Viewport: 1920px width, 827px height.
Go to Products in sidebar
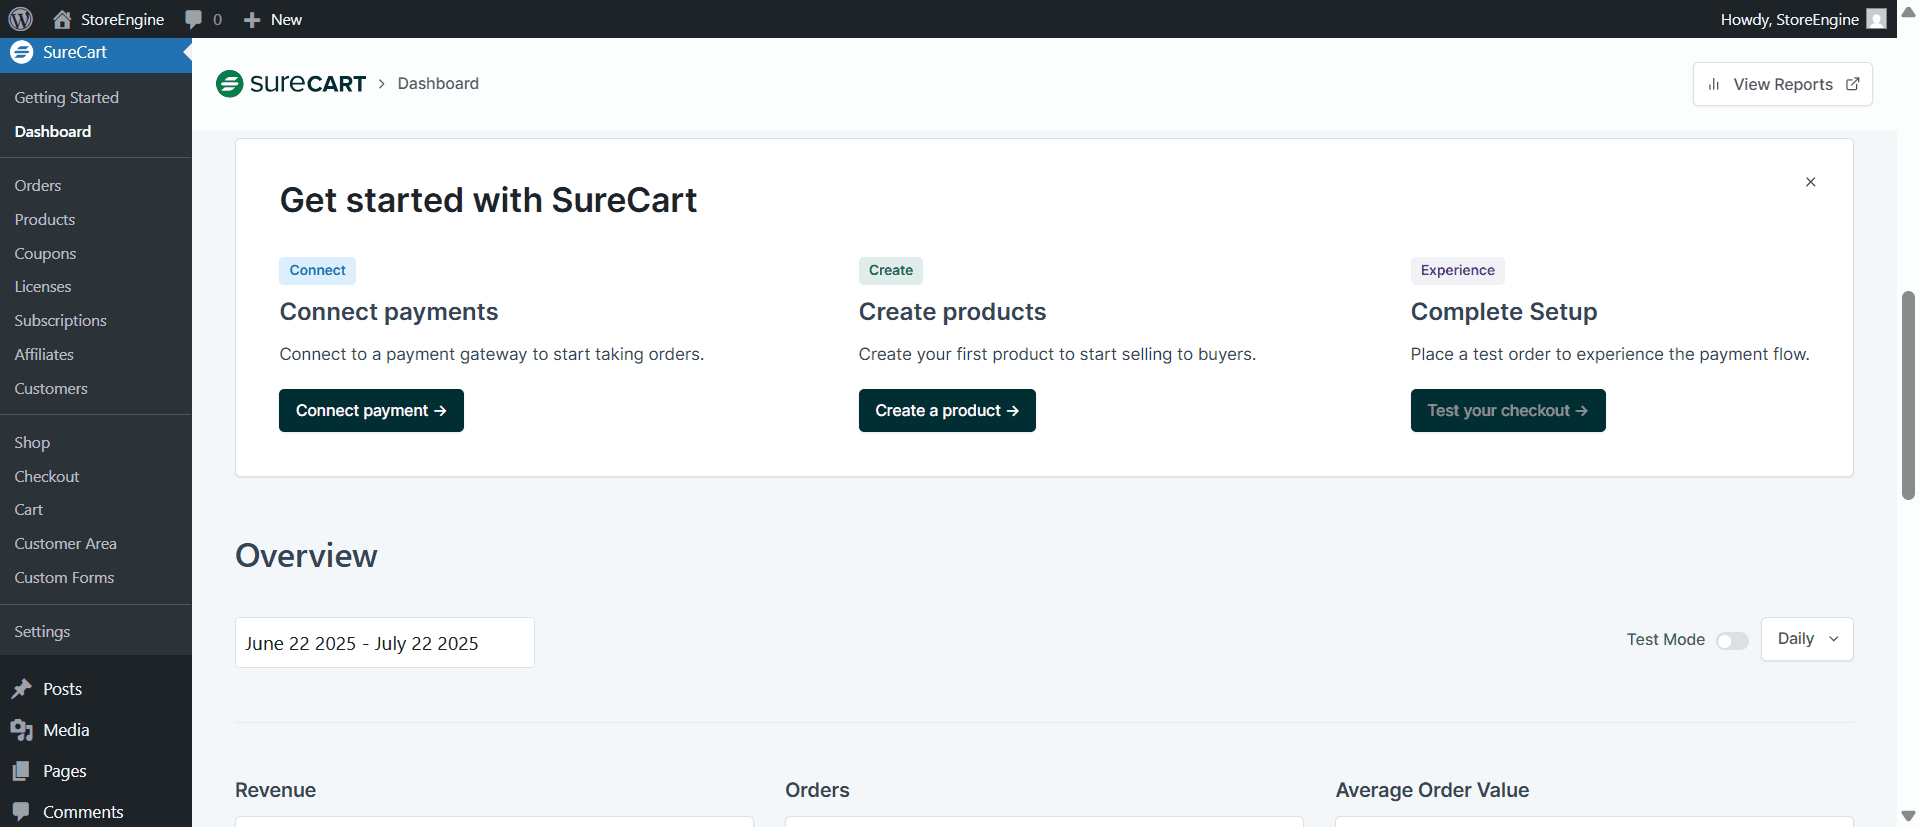(x=45, y=220)
